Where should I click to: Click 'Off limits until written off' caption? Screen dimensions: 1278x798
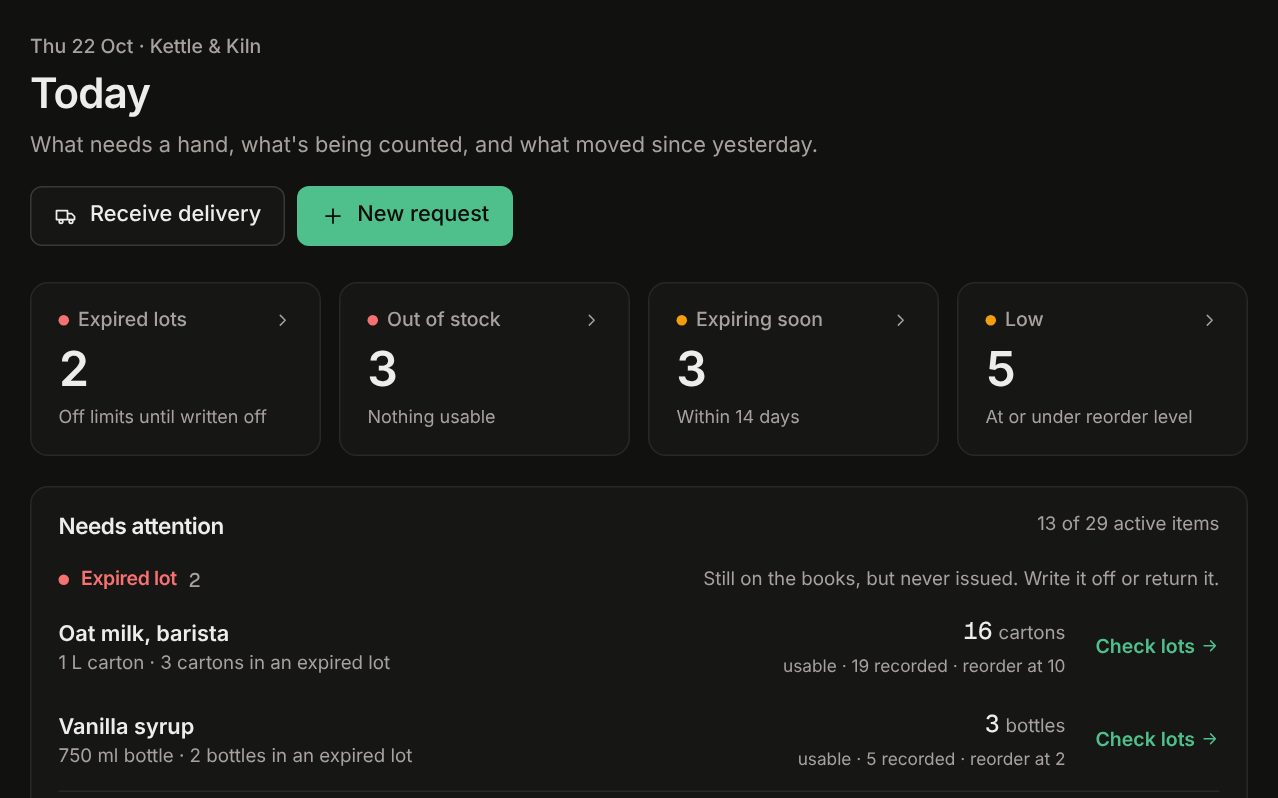(162, 417)
